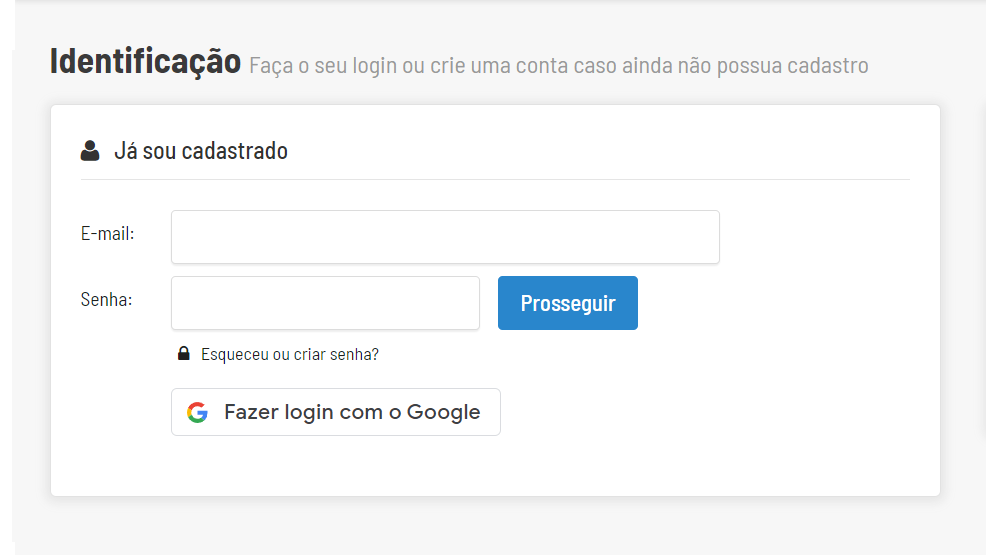Click the user silhouette icon
The width and height of the screenshot is (1000, 555).
pyautogui.click(x=90, y=151)
